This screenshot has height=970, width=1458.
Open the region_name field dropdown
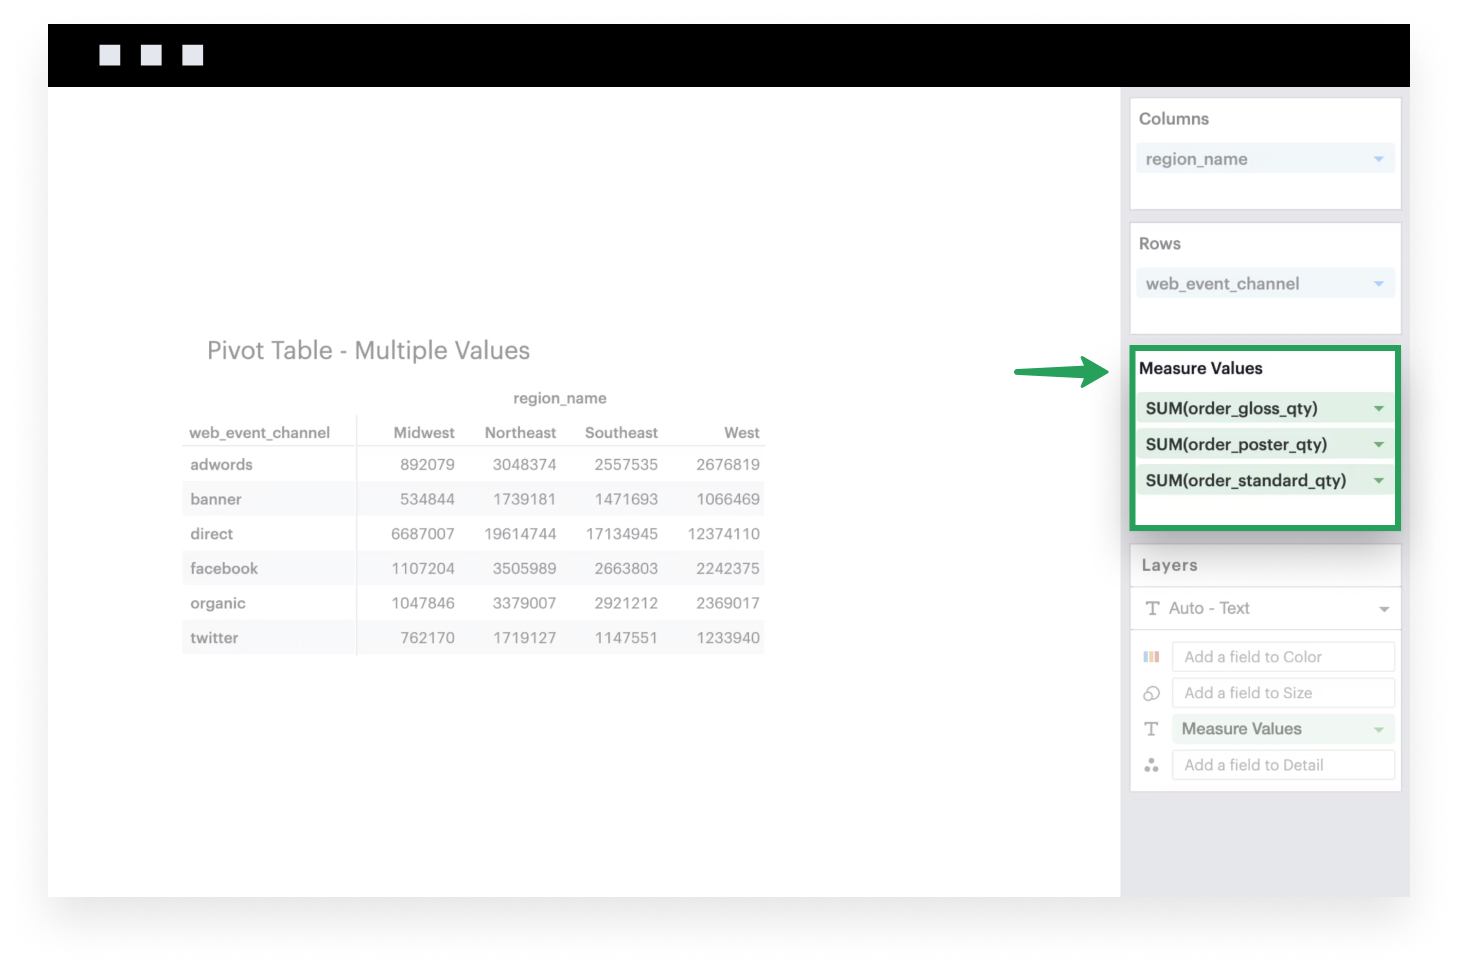pyautogui.click(x=1378, y=158)
